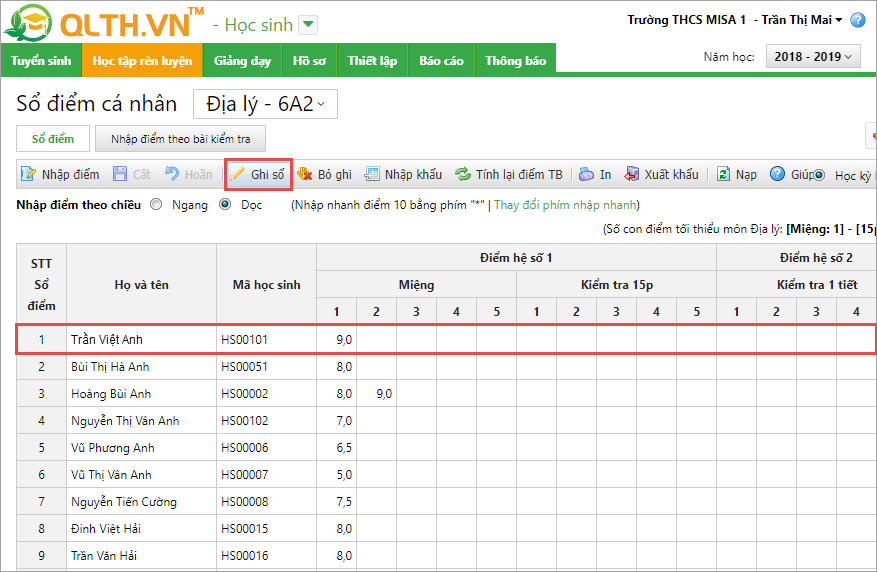
Task: Open help via the blue question mark icon
Action: click(x=777, y=175)
